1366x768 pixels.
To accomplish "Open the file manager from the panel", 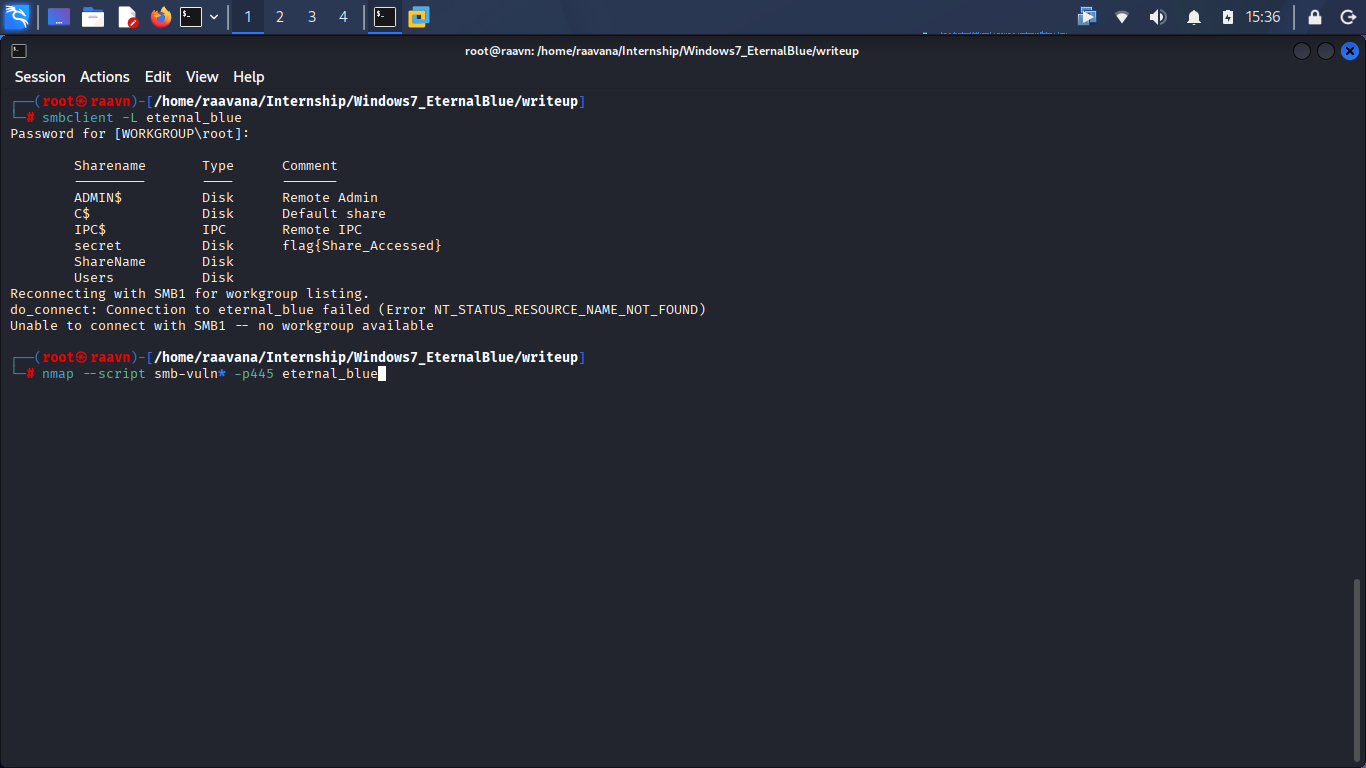I will 93,17.
